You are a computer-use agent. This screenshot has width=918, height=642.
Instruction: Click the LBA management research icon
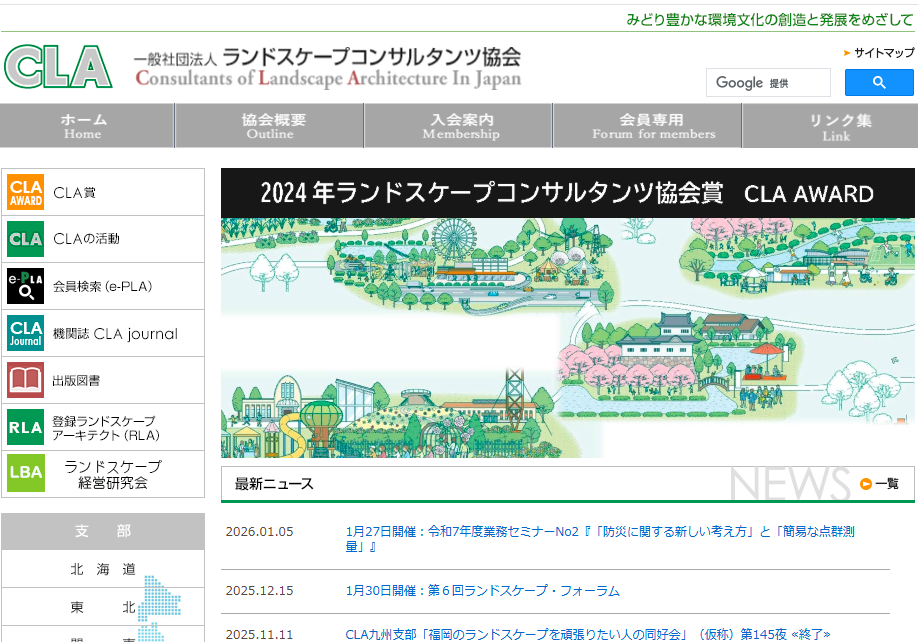point(26,474)
